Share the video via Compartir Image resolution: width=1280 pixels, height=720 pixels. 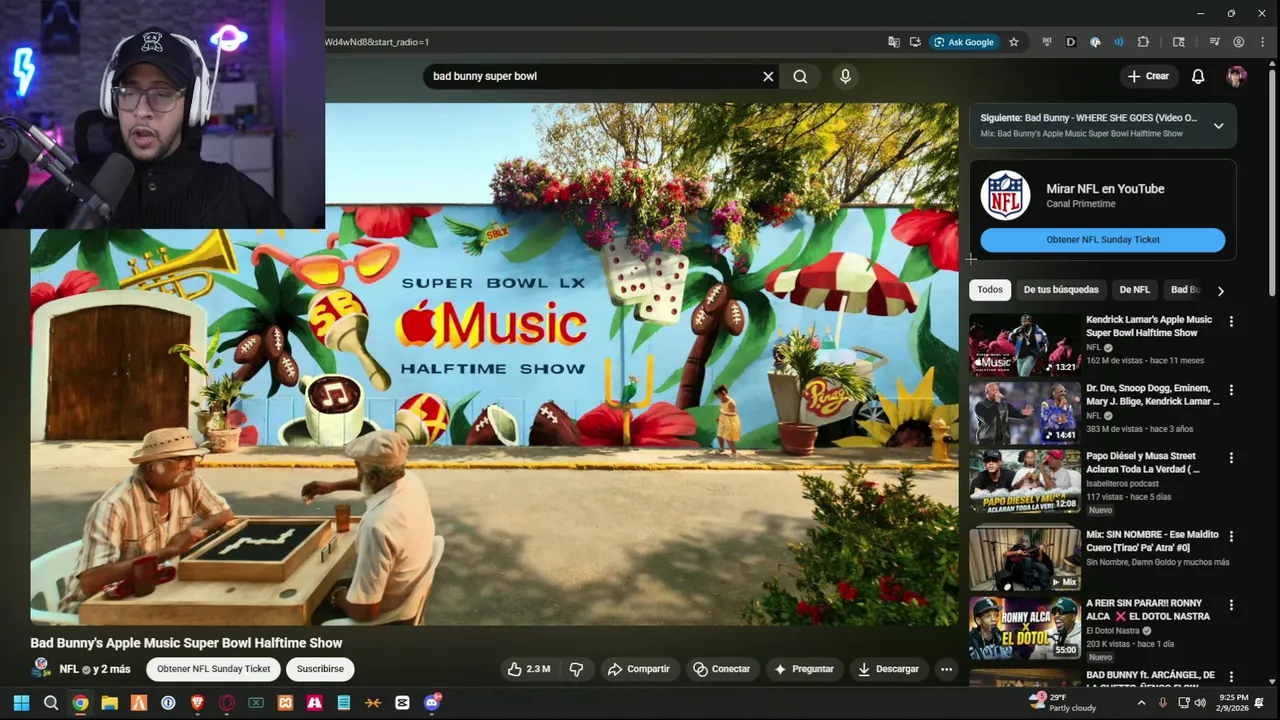click(x=638, y=669)
